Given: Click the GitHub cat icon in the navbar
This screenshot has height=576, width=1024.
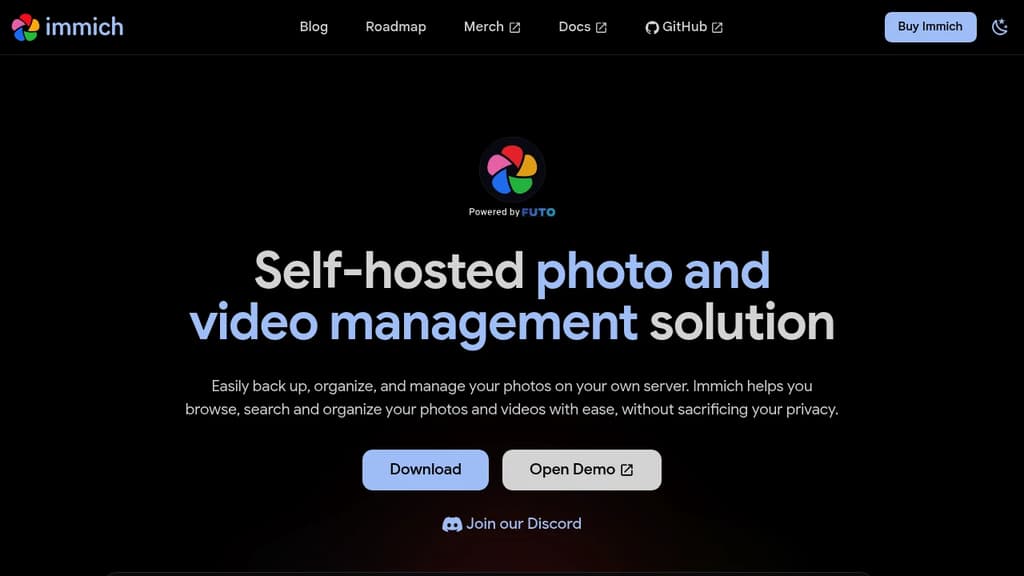Looking at the screenshot, I should point(653,27).
